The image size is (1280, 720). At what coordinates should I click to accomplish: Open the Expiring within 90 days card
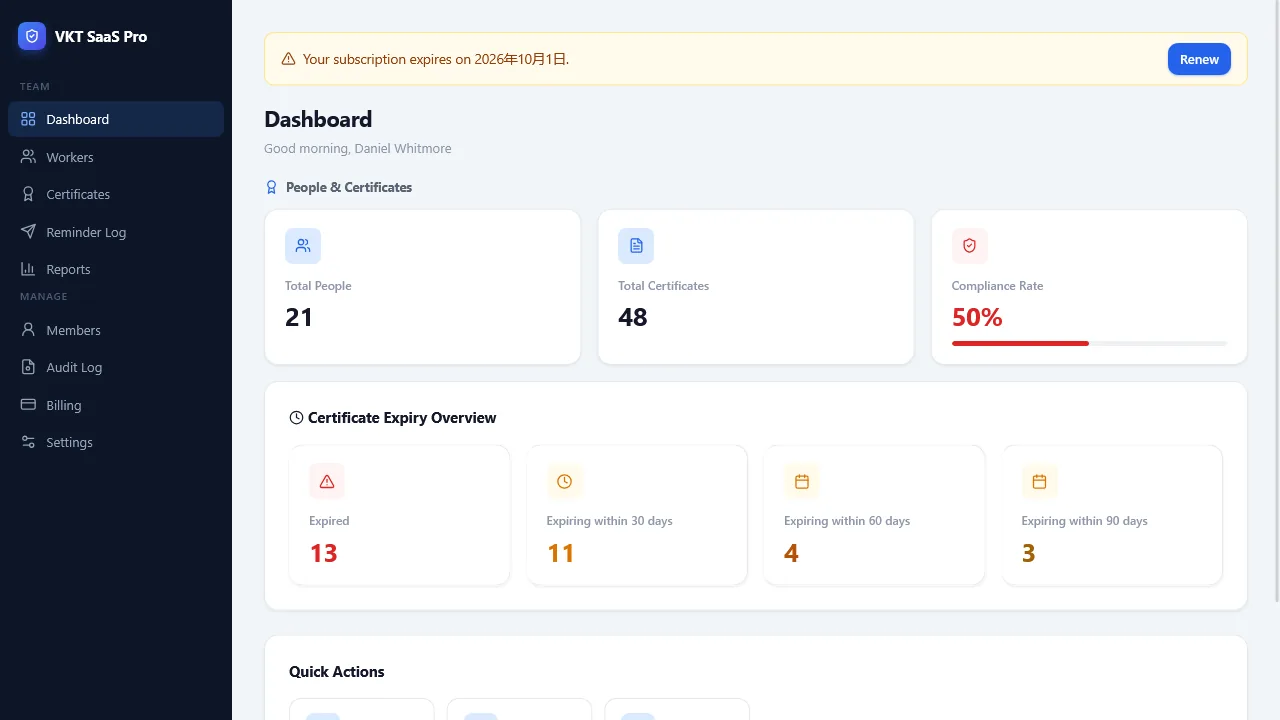coord(1112,515)
